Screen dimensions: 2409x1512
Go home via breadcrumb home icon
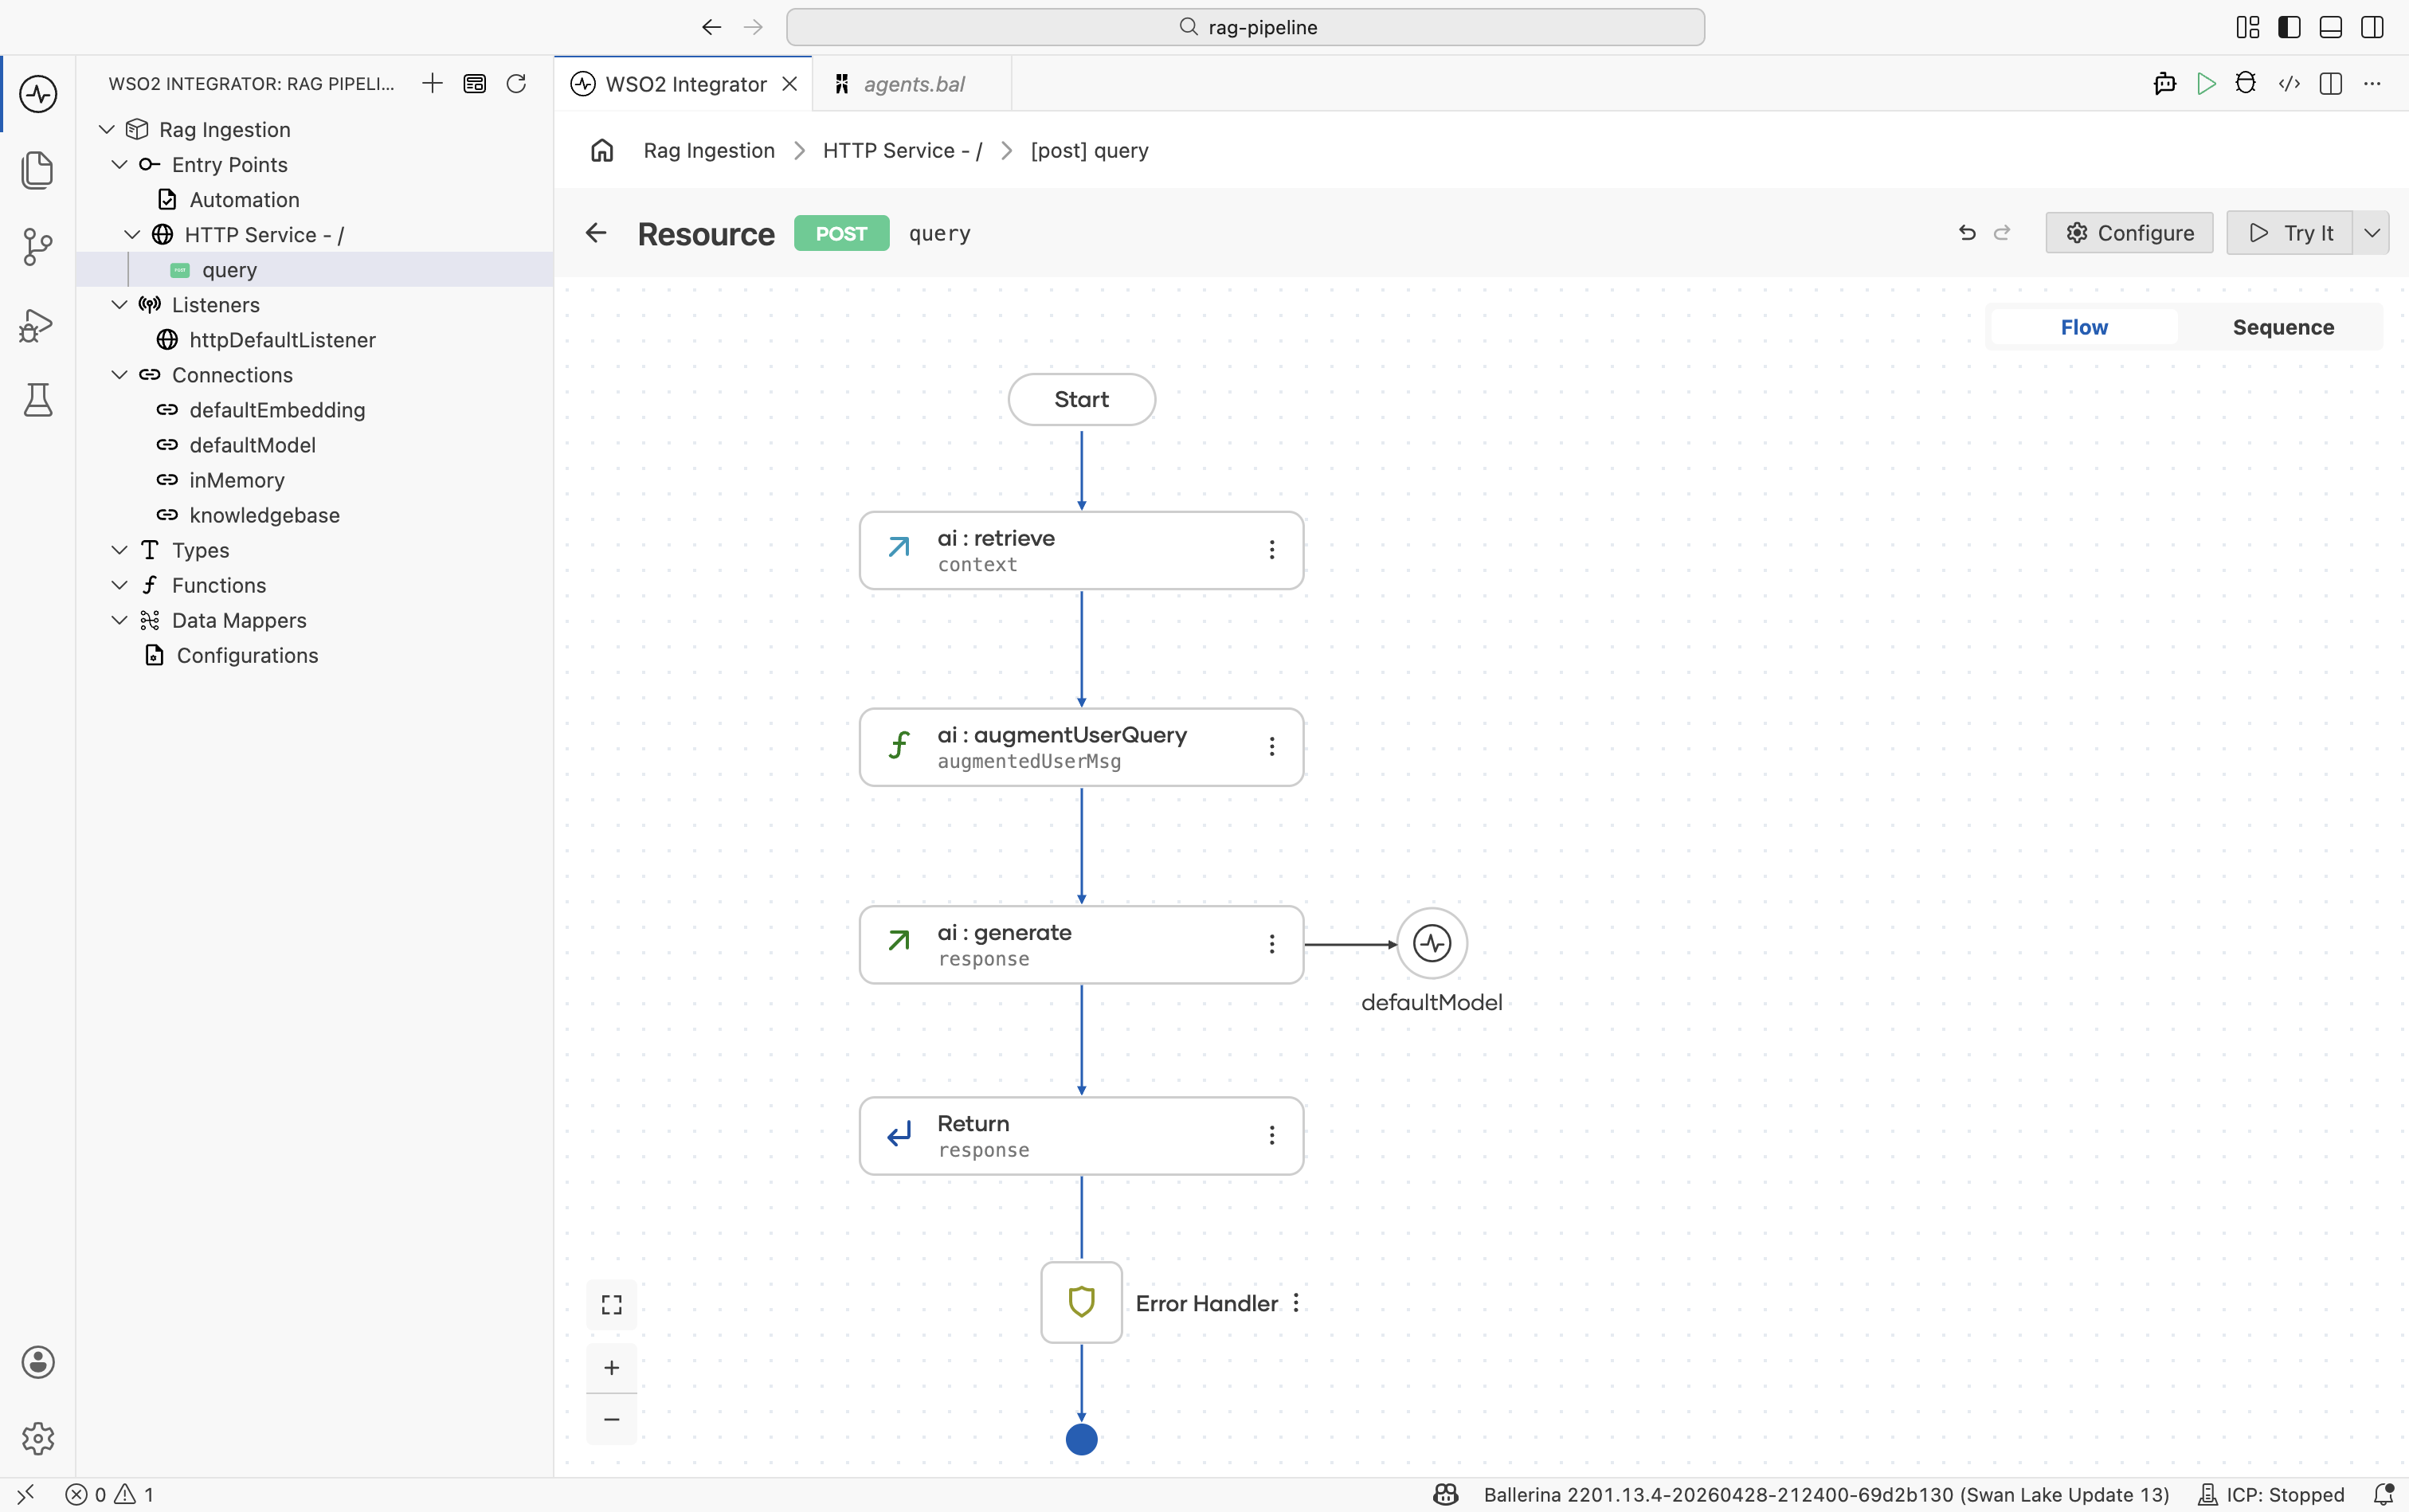coord(602,150)
